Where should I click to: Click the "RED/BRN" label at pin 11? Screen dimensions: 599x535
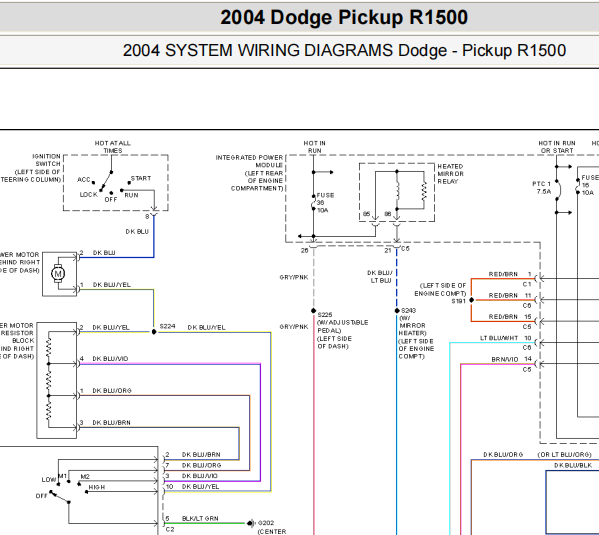pyautogui.click(x=503, y=296)
